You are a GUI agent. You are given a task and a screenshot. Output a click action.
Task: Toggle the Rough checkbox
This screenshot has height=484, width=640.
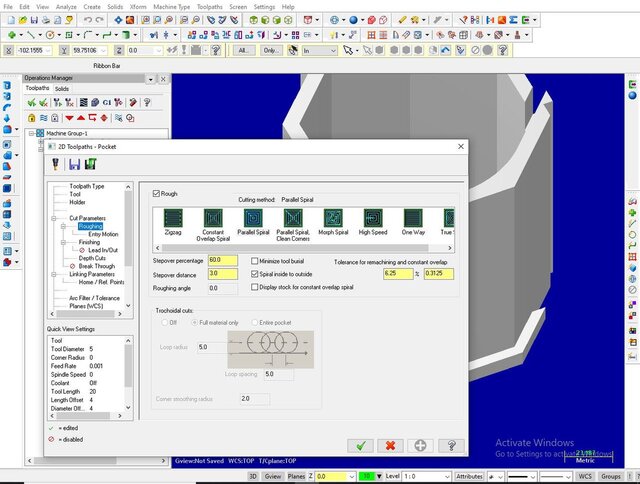[156, 193]
